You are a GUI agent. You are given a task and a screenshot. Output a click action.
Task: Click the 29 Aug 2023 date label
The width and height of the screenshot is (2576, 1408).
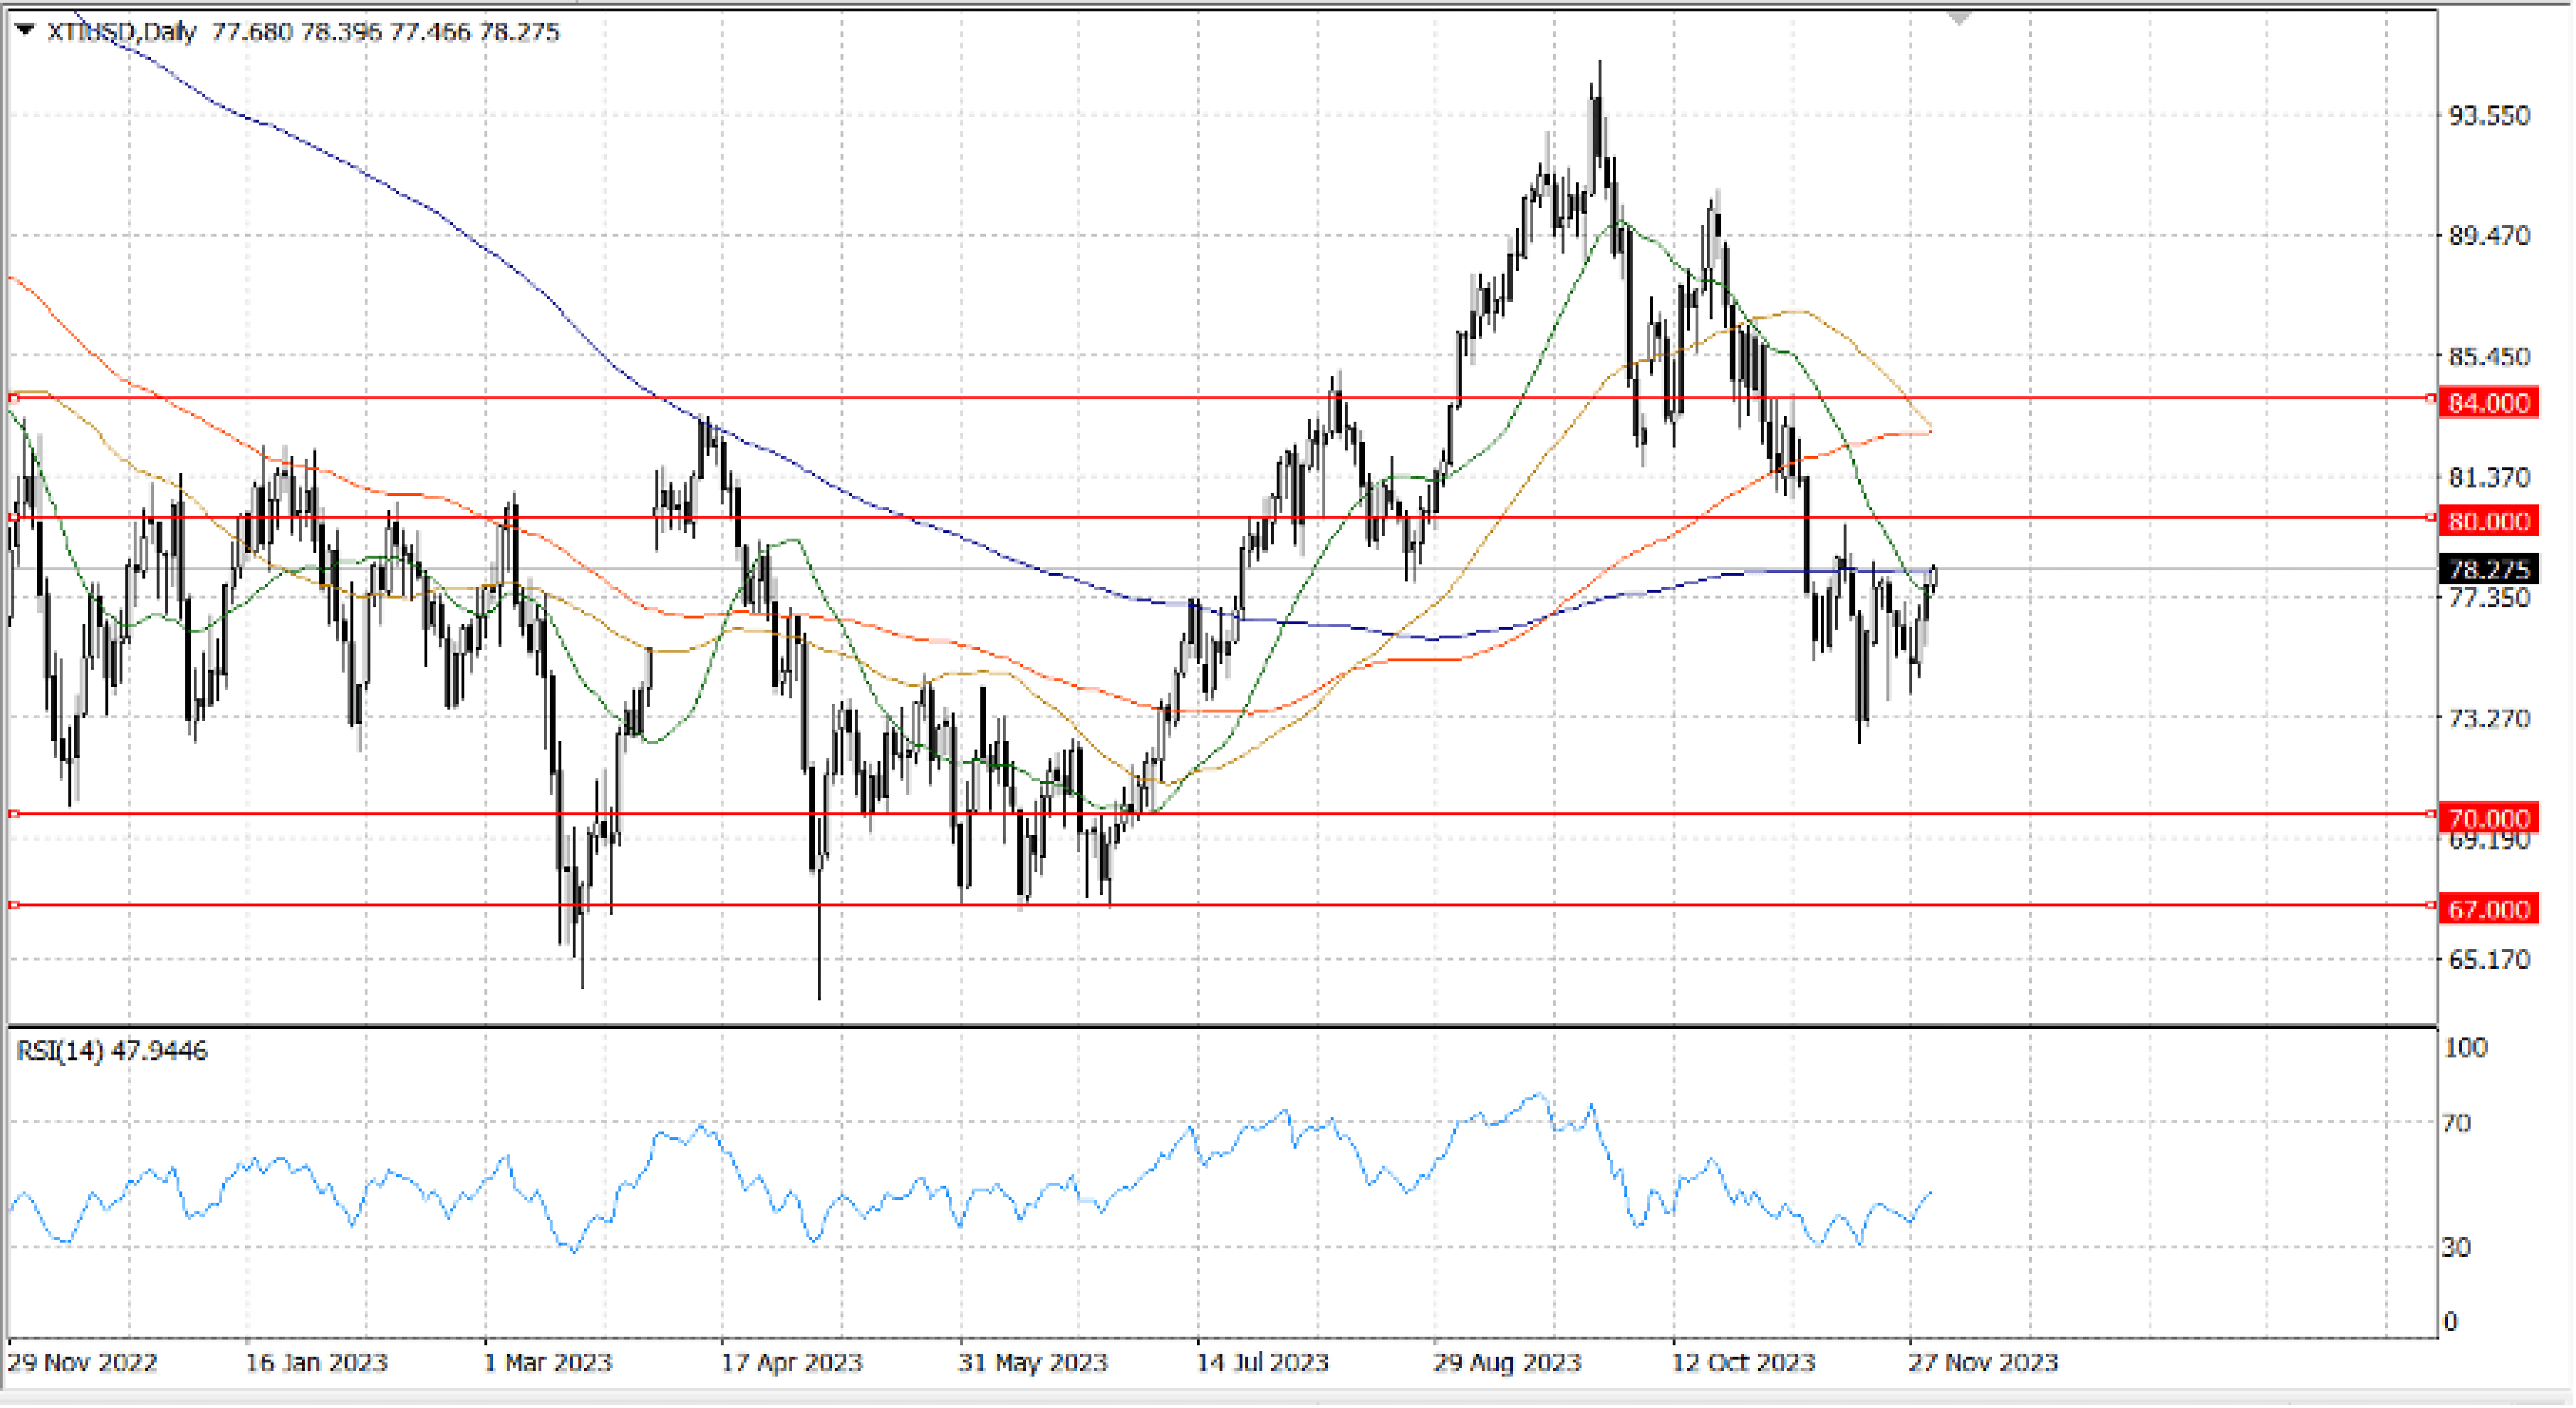pyautogui.click(x=1507, y=1362)
